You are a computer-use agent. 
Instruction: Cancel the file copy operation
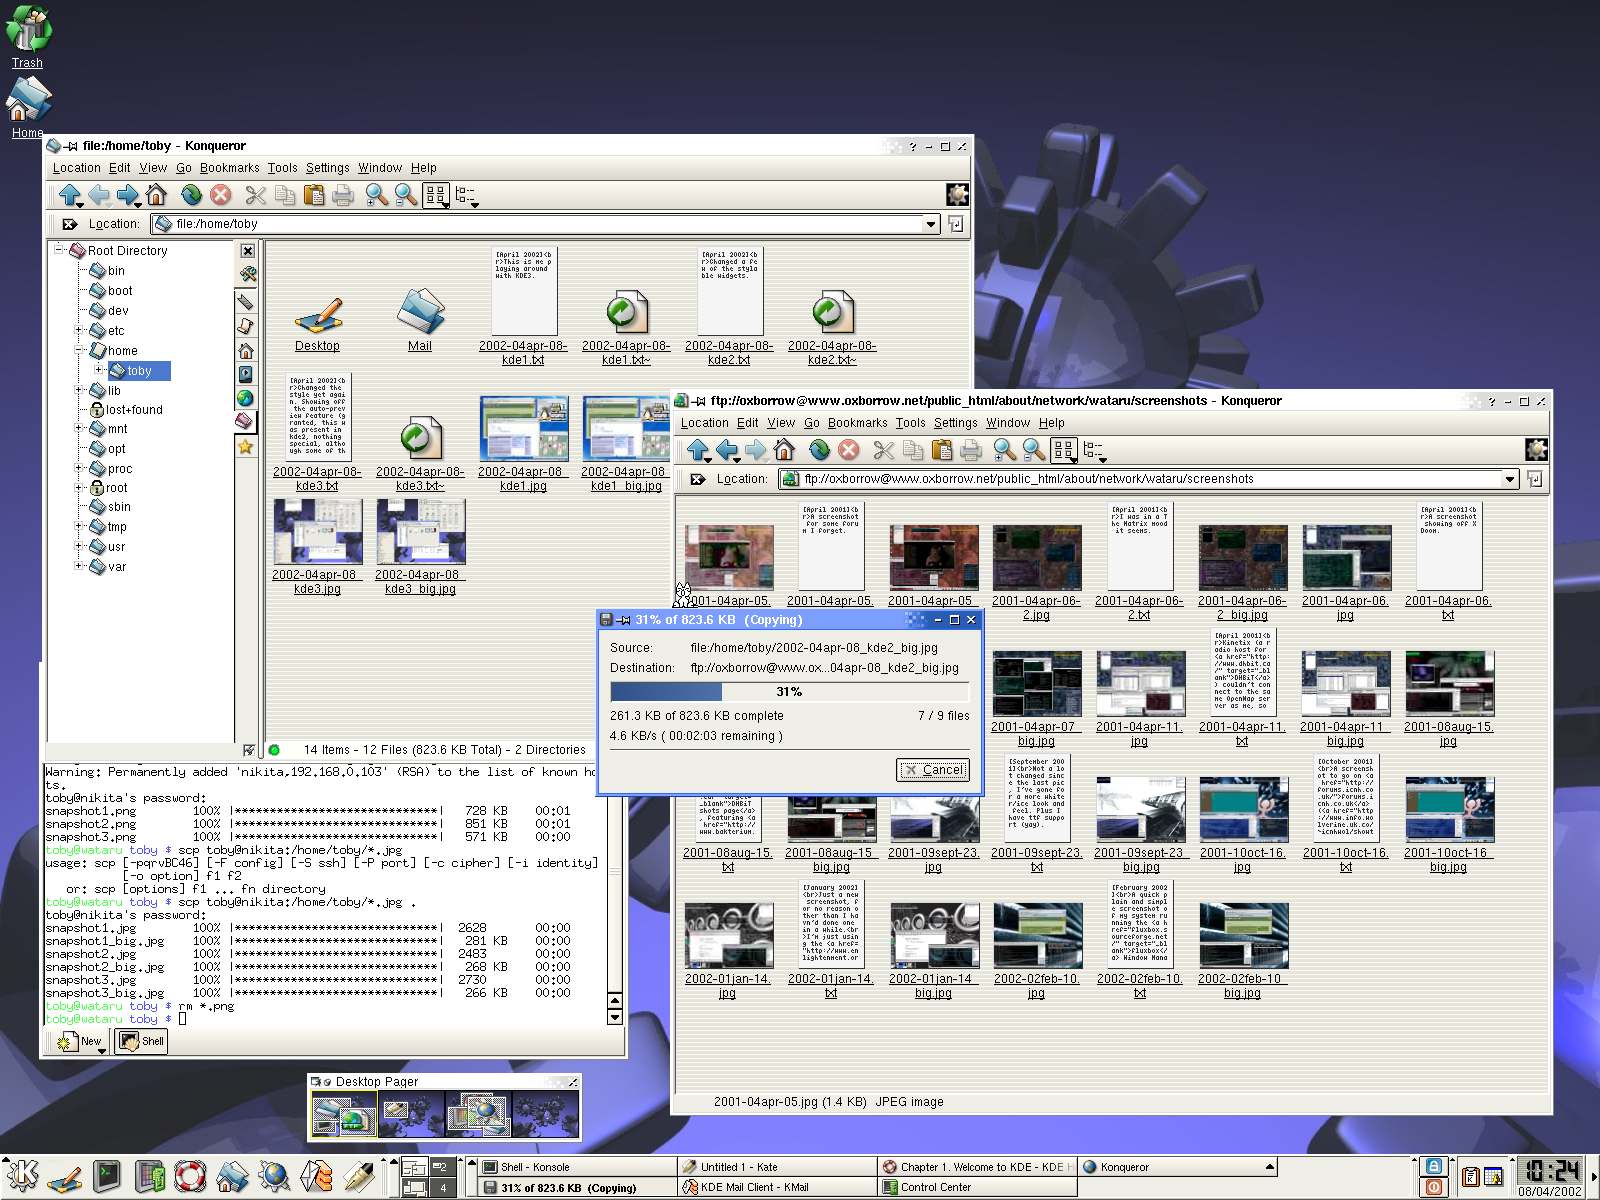[x=932, y=770]
